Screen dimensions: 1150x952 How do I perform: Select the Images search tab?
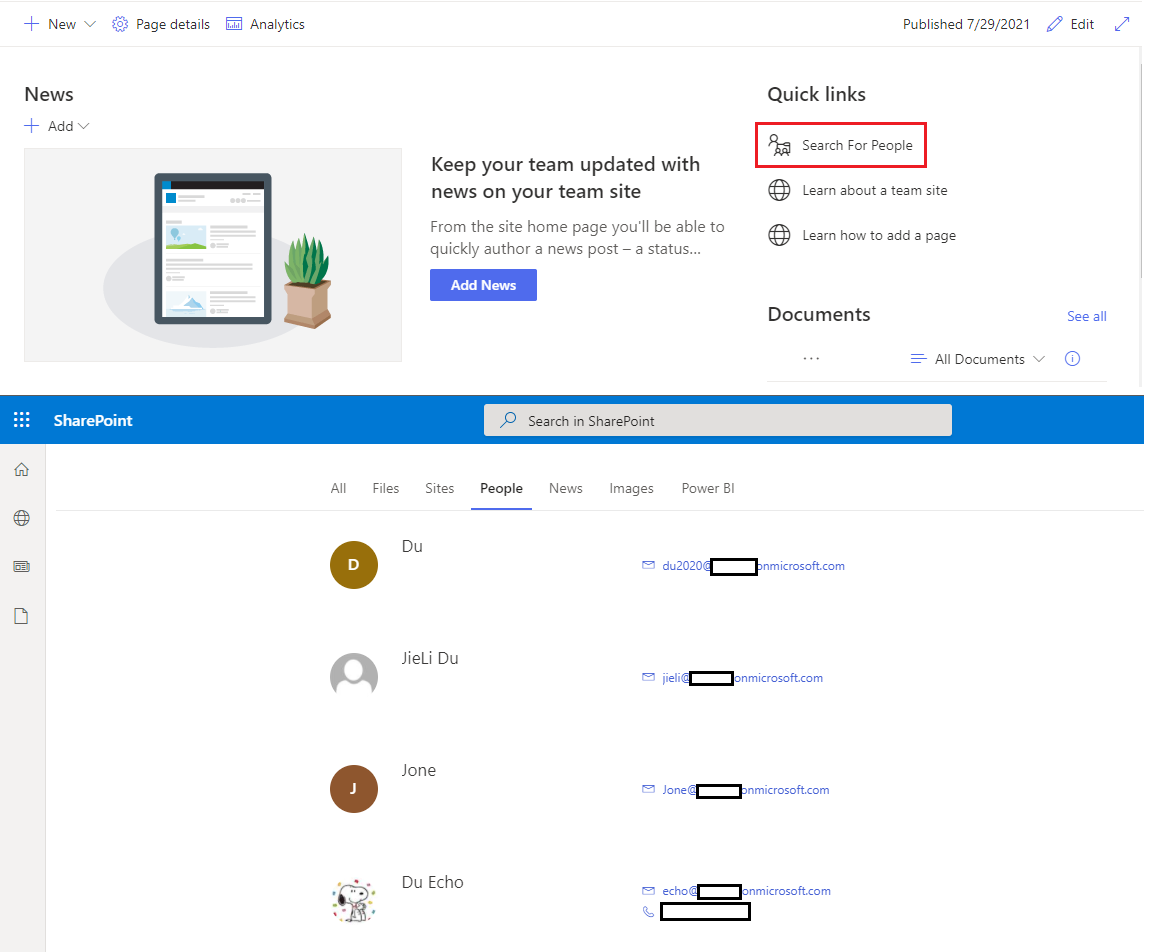point(631,488)
